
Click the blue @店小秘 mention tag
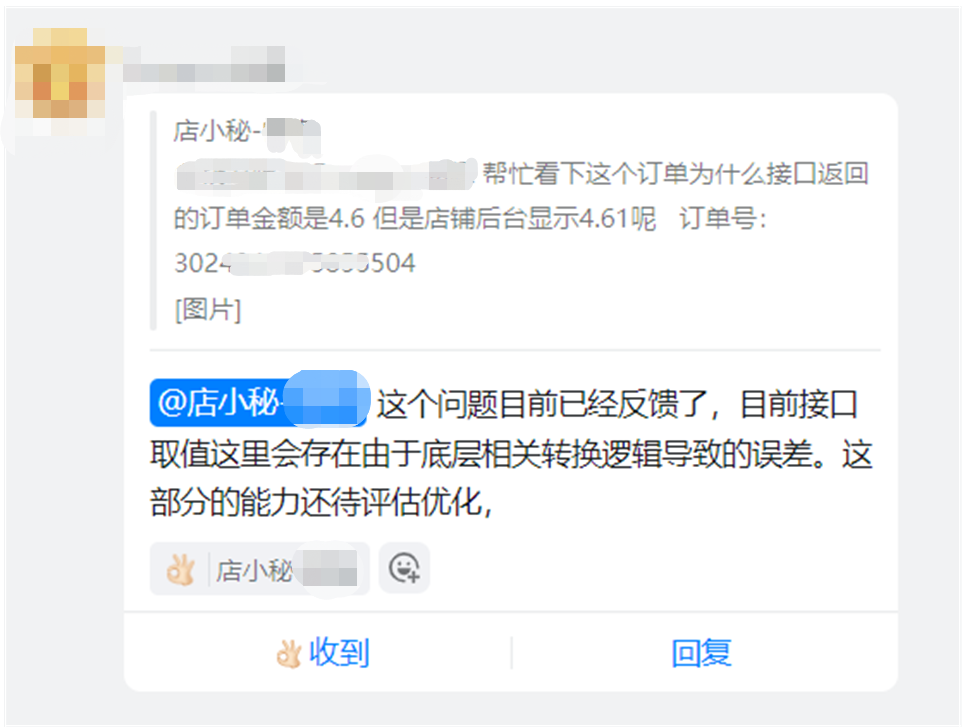point(259,402)
